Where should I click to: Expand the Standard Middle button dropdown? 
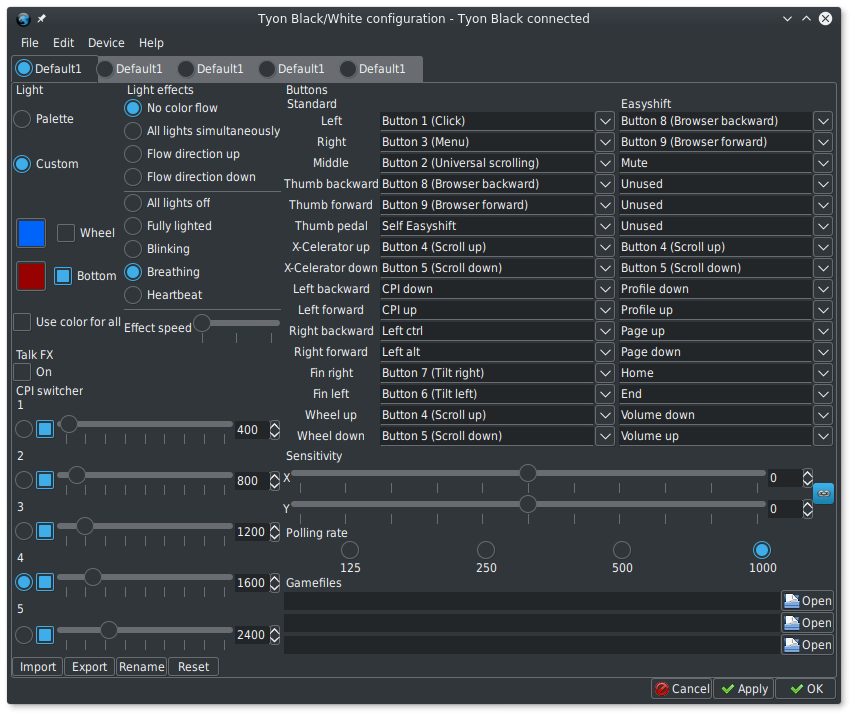605,163
